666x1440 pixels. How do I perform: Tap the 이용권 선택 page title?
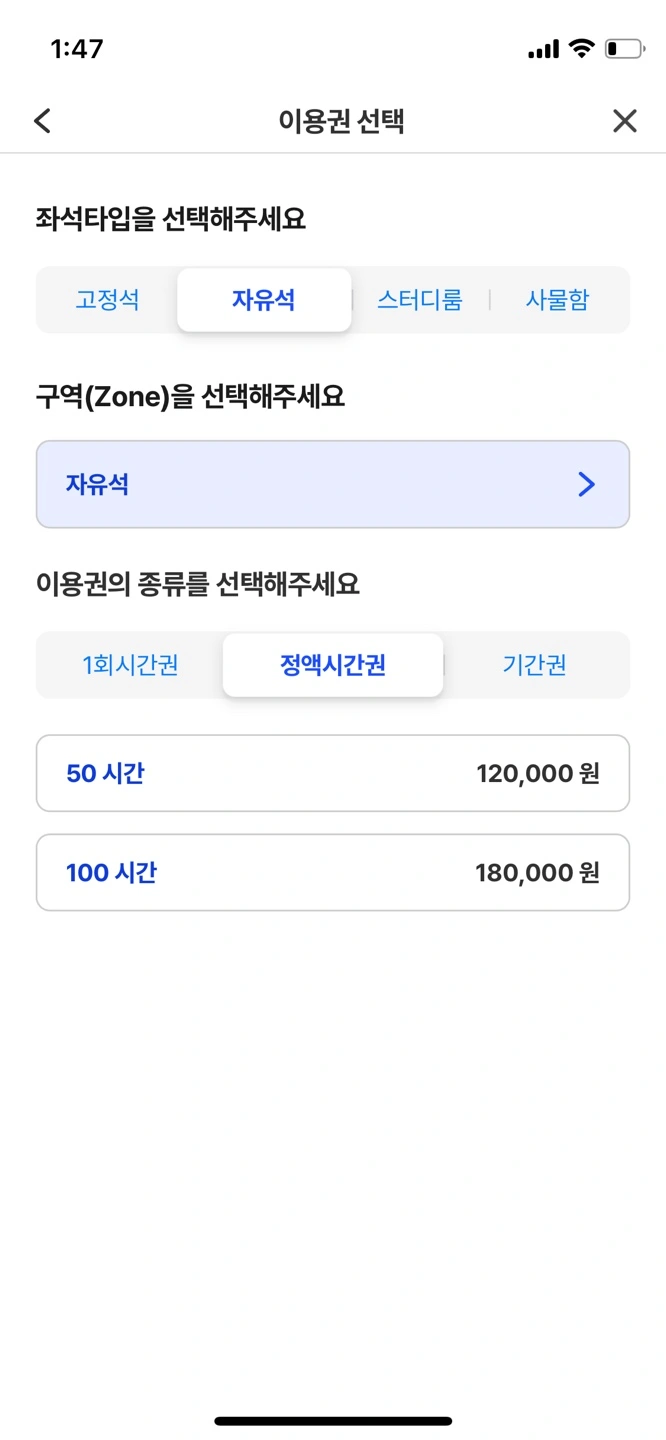coord(341,122)
